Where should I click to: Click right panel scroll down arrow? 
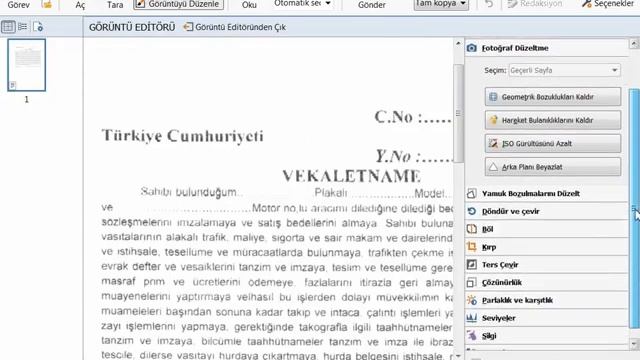pos(634,343)
